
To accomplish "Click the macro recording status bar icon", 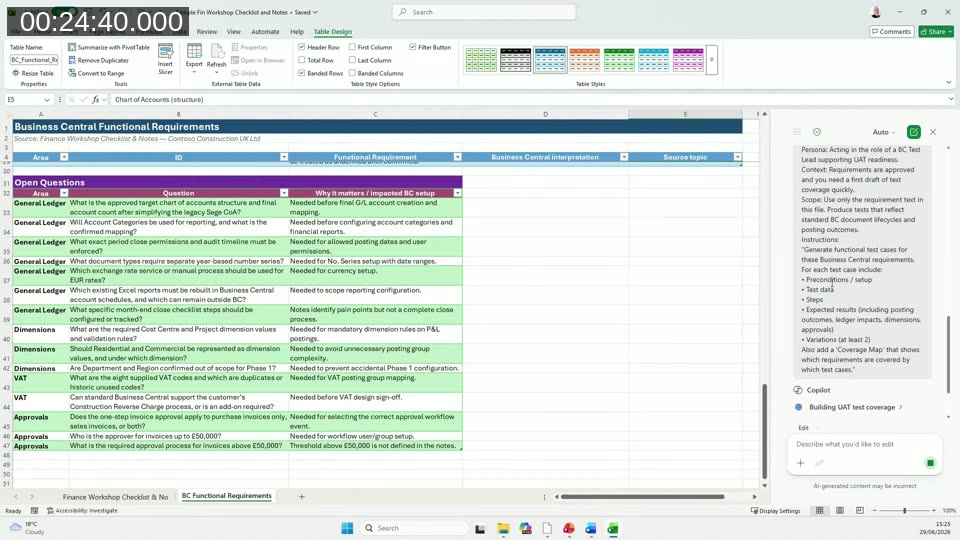I will tap(34, 510).
